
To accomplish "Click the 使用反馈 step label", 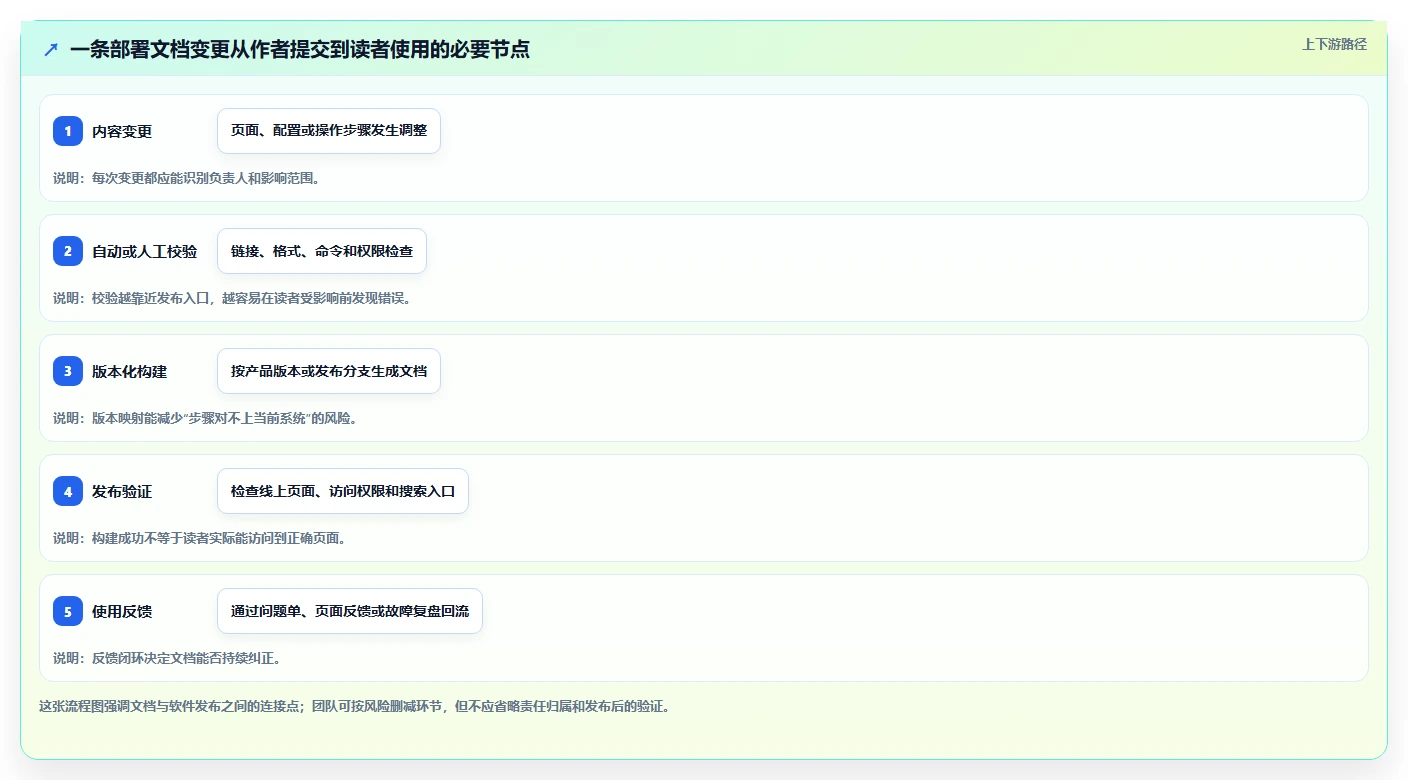I will [122, 611].
